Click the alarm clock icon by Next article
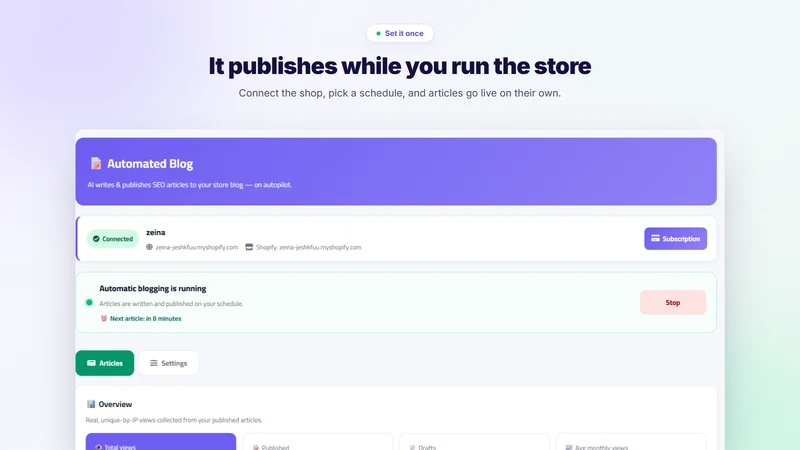The width and height of the screenshot is (800, 450). (104, 318)
